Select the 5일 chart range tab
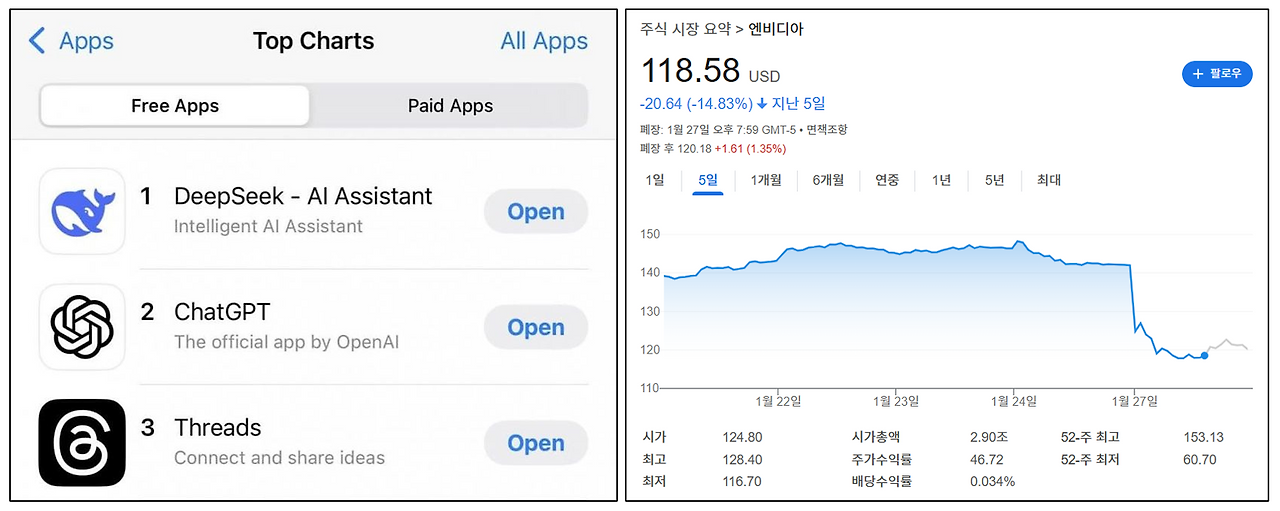1280x511 pixels. click(708, 181)
